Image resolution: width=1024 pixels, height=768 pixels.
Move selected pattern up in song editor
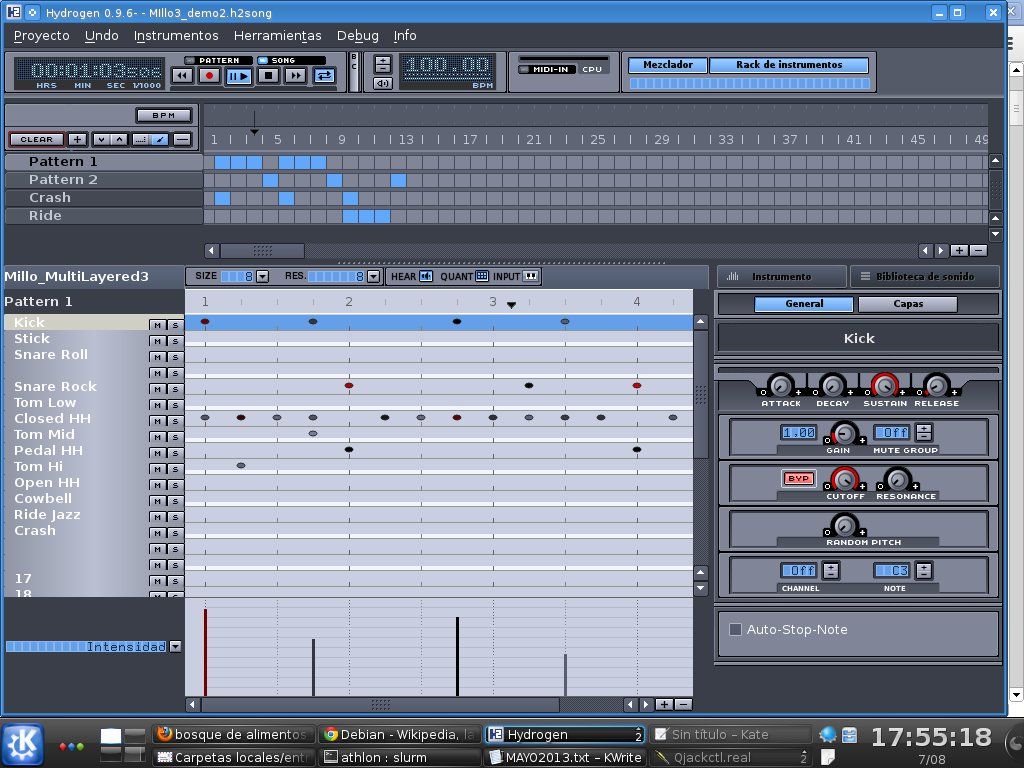pos(118,139)
